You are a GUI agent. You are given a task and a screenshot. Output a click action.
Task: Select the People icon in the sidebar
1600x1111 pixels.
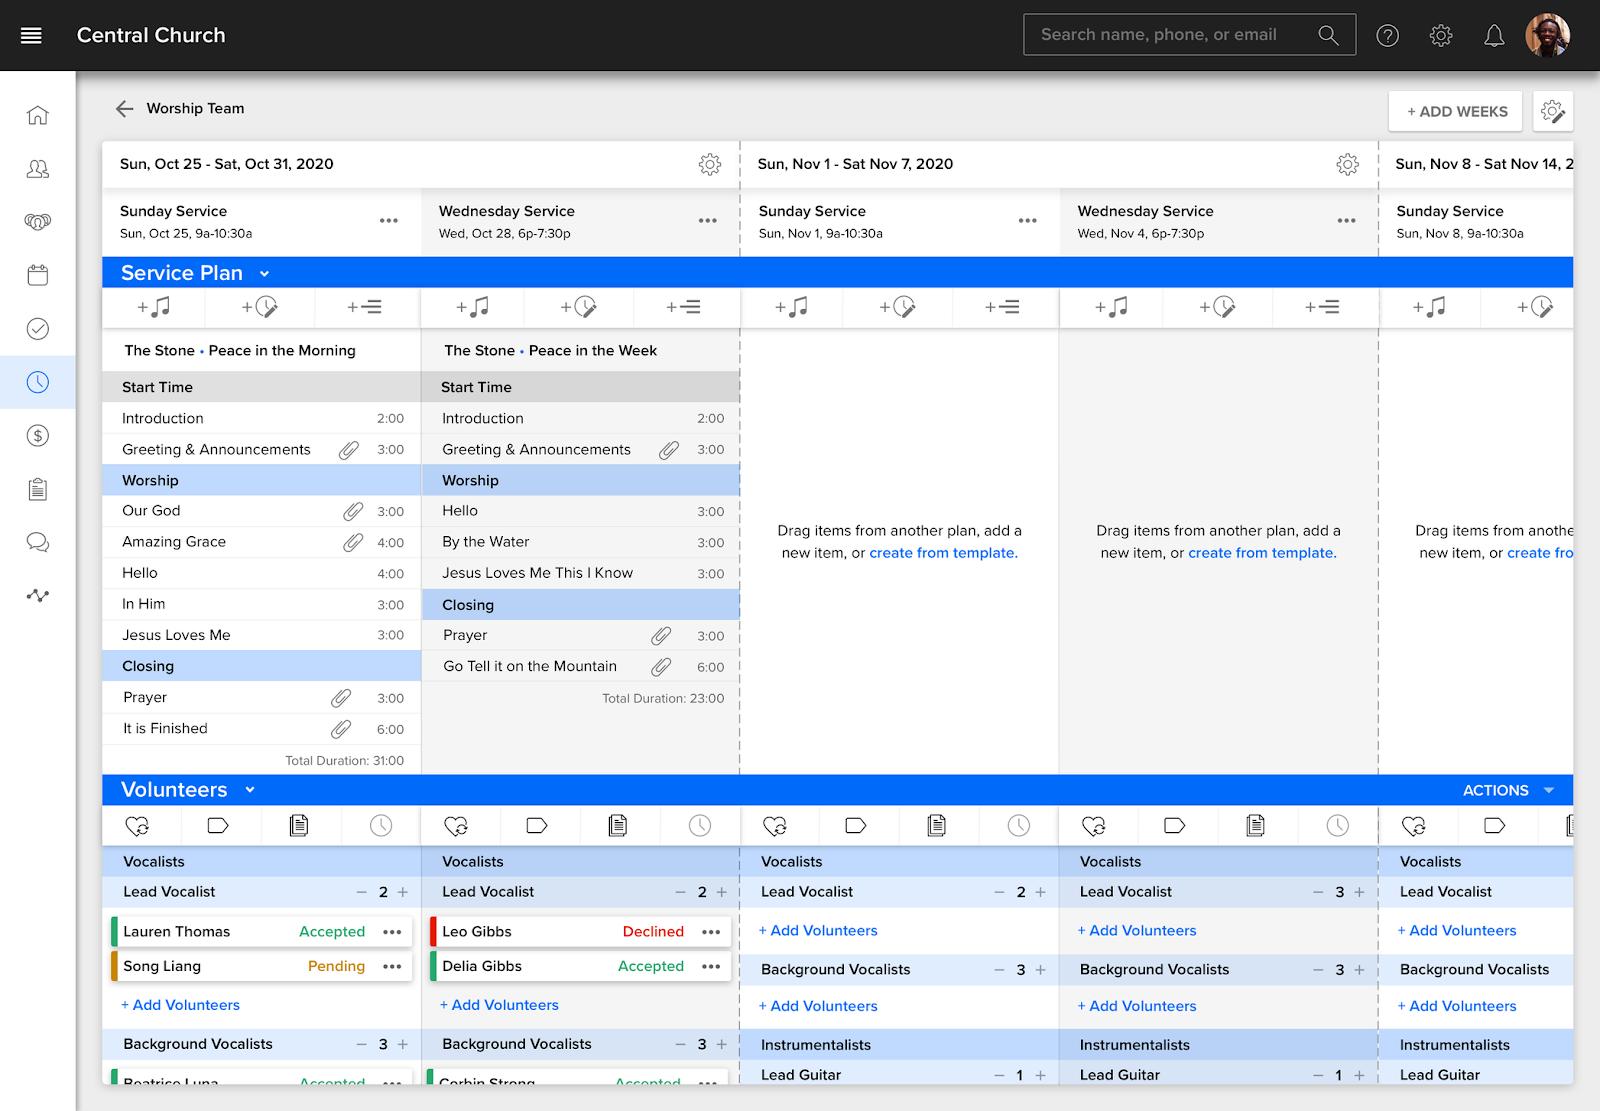(37, 169)
